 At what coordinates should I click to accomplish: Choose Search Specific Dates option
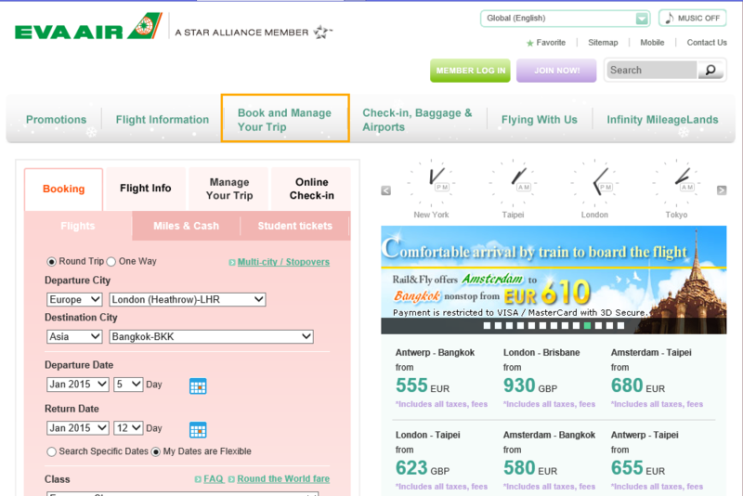coord(52,451)
